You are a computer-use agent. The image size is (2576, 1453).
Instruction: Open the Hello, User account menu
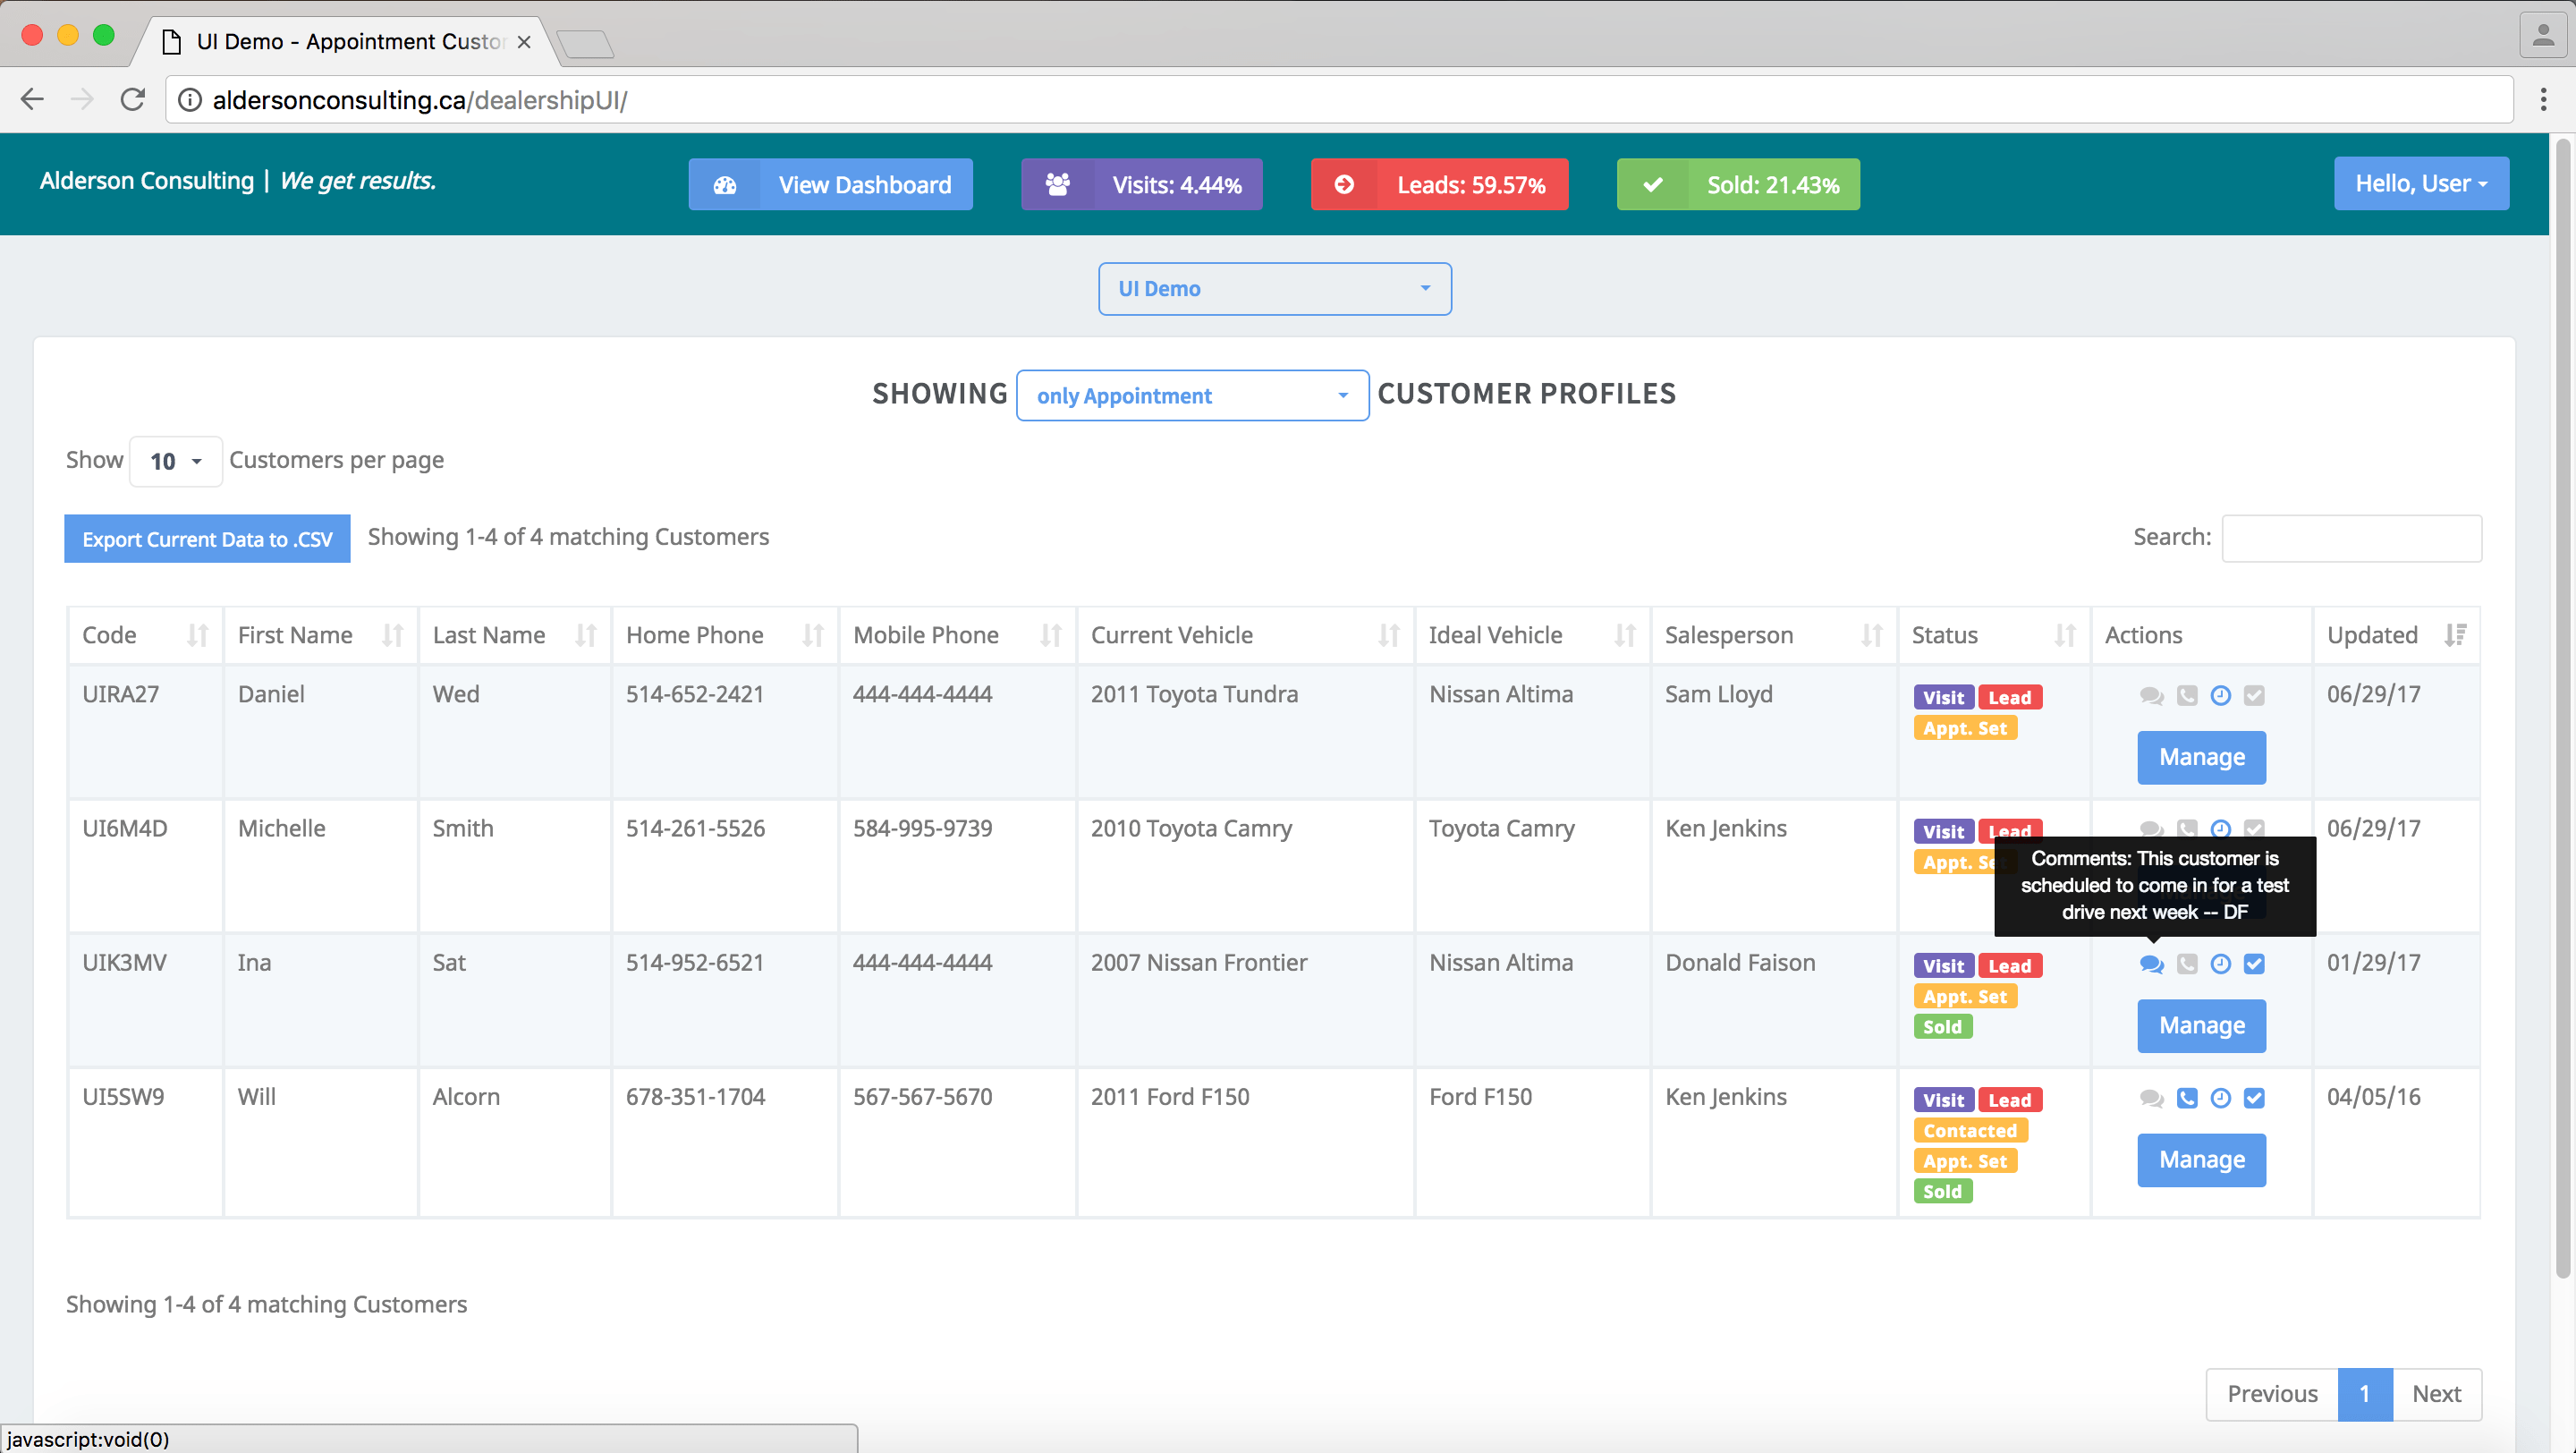coord(2420,184)
